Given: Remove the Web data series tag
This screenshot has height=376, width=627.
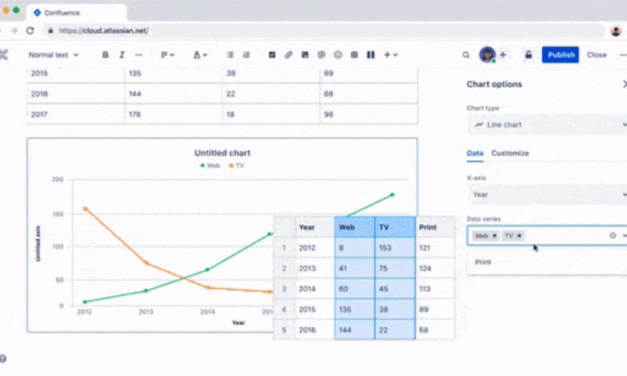Looking at the screenshot, I should [495, 236].
